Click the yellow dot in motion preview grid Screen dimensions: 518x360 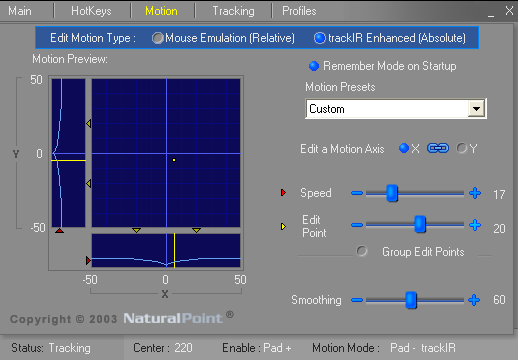pos(174,160)
